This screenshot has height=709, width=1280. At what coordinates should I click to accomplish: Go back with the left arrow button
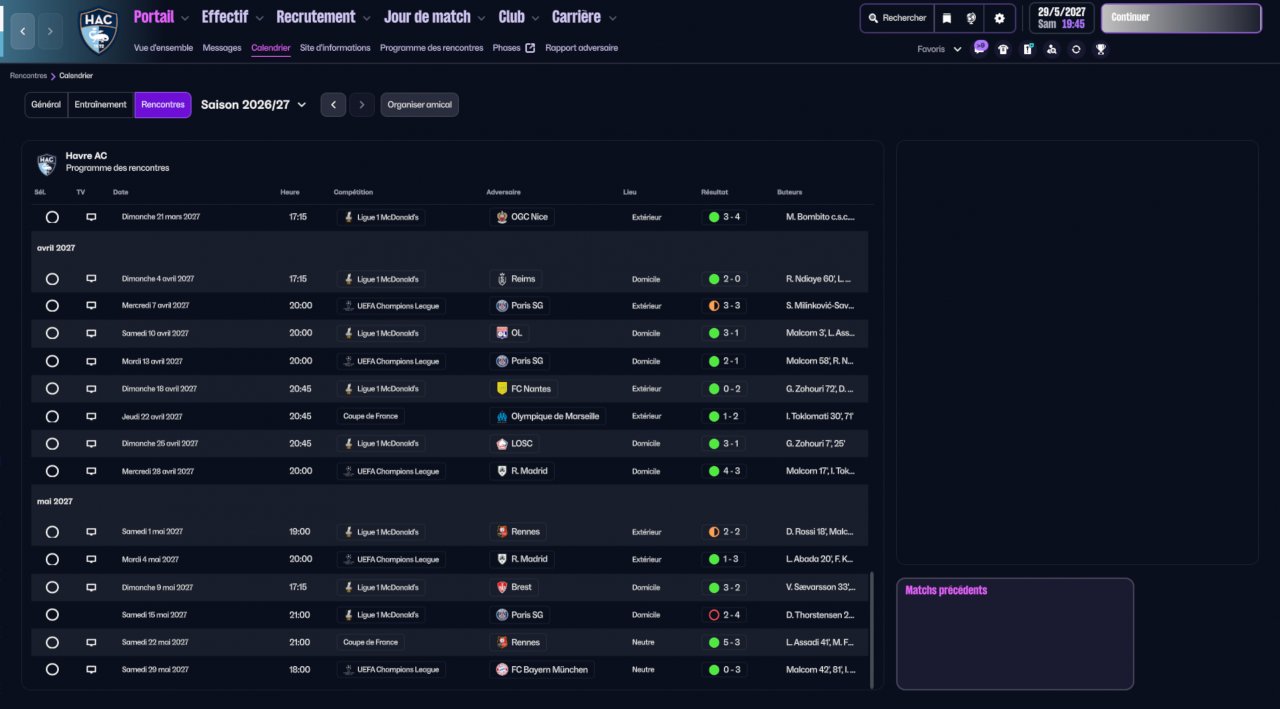(24, 31)
